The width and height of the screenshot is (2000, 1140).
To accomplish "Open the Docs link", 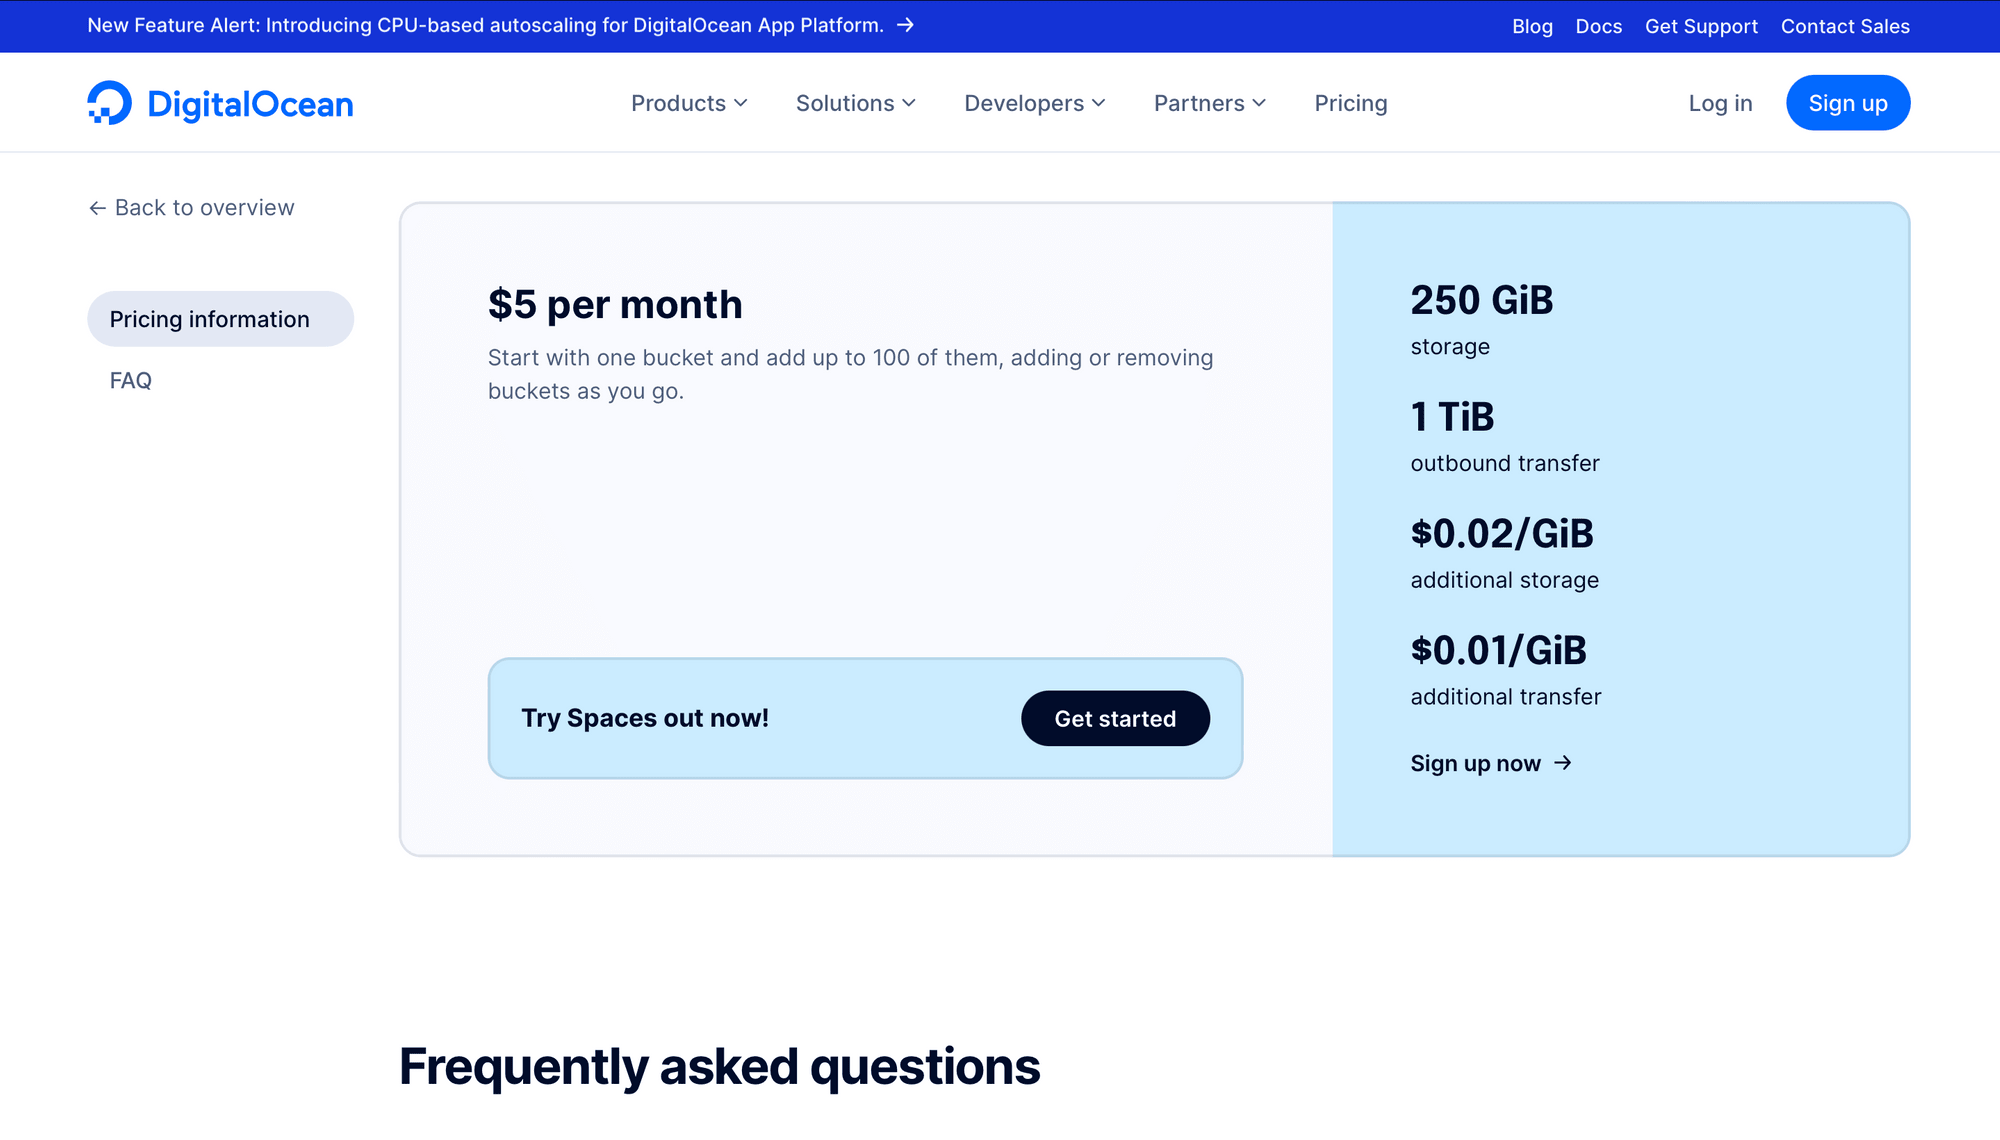I will (x=1598, y=26).
